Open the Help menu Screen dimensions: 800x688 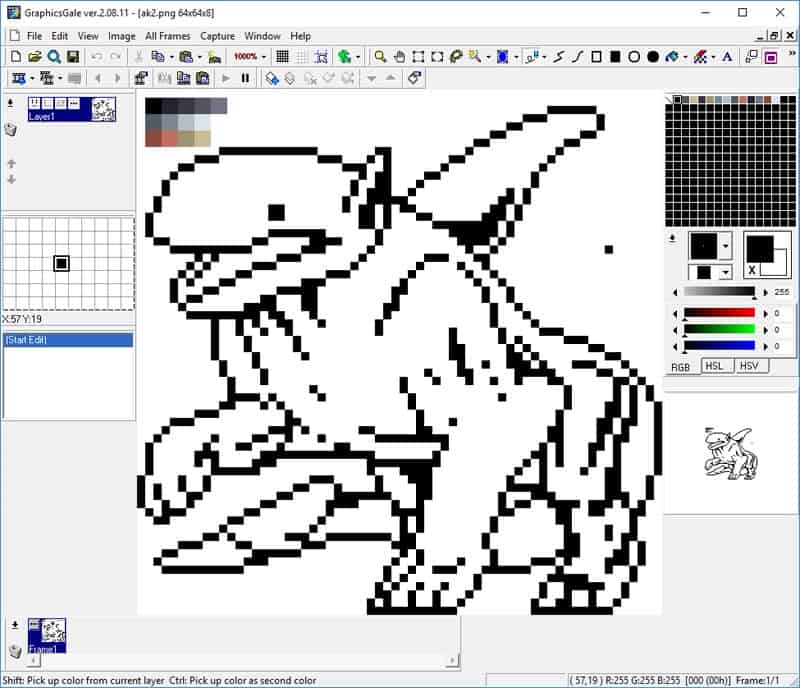point(301,36)
